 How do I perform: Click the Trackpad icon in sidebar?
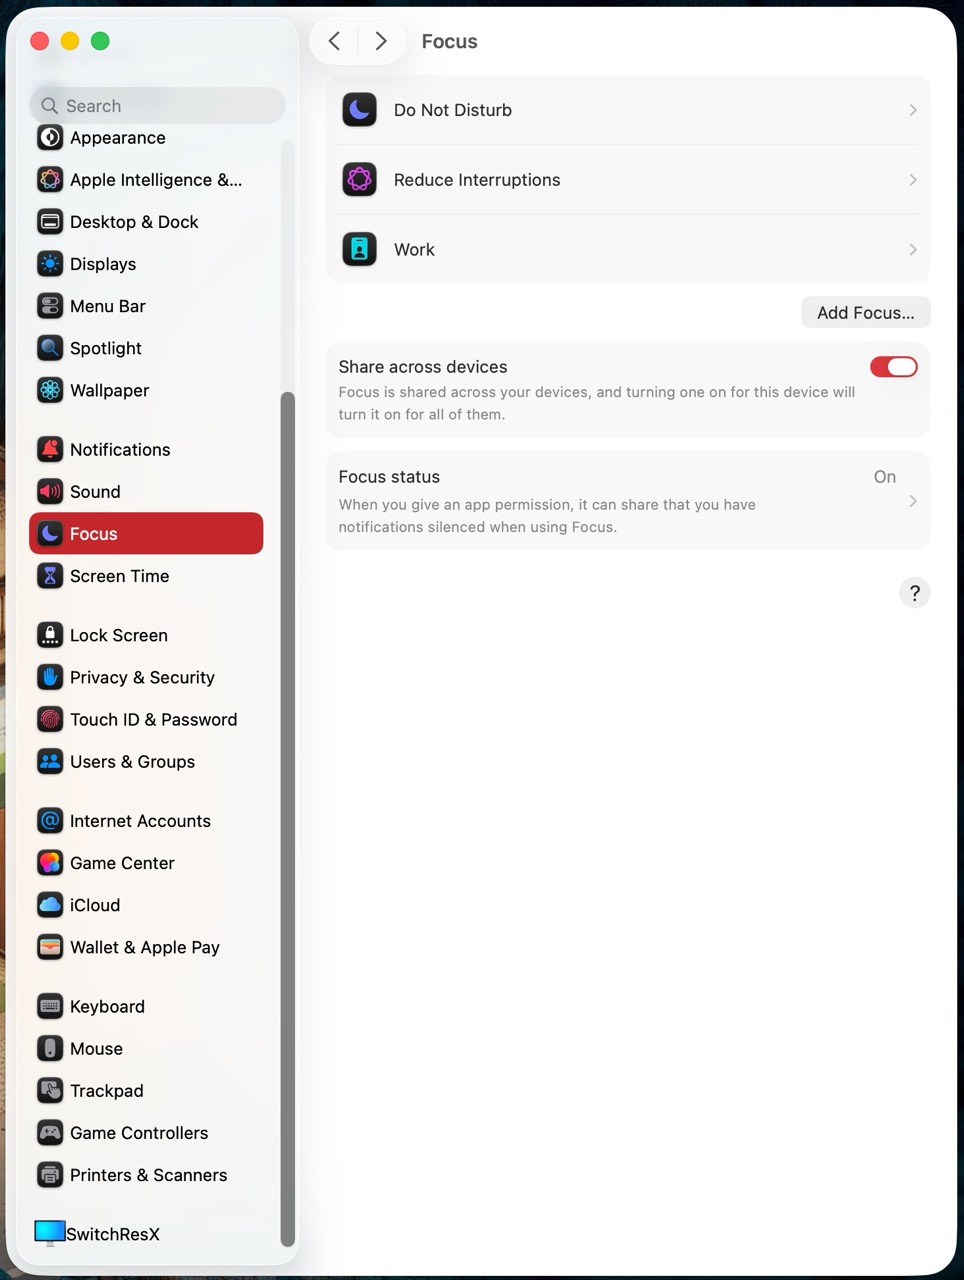pos(50,1091)
